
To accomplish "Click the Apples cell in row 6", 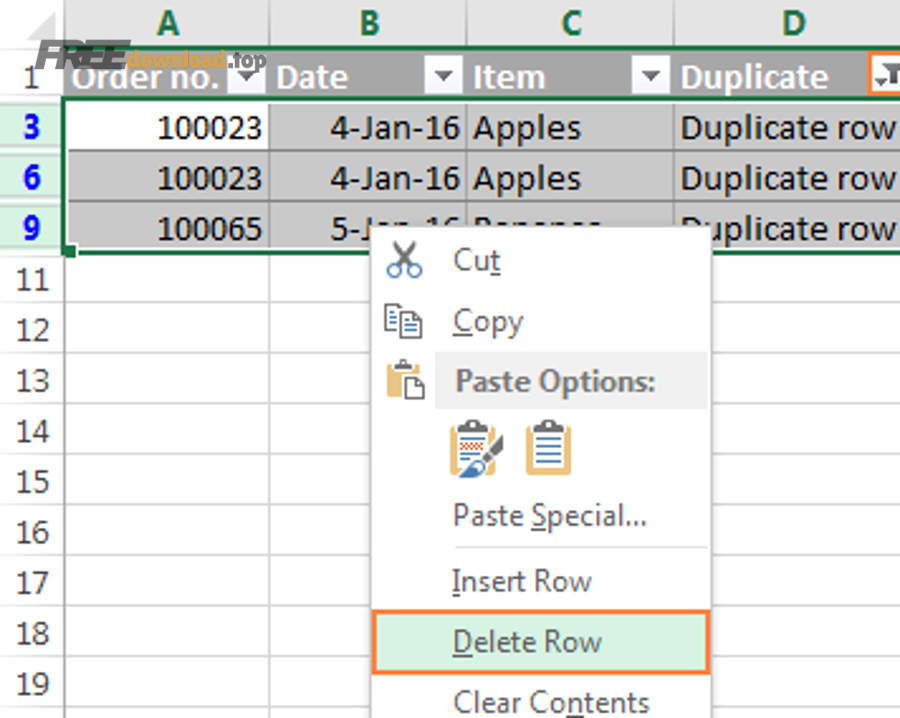I will 571,177.
